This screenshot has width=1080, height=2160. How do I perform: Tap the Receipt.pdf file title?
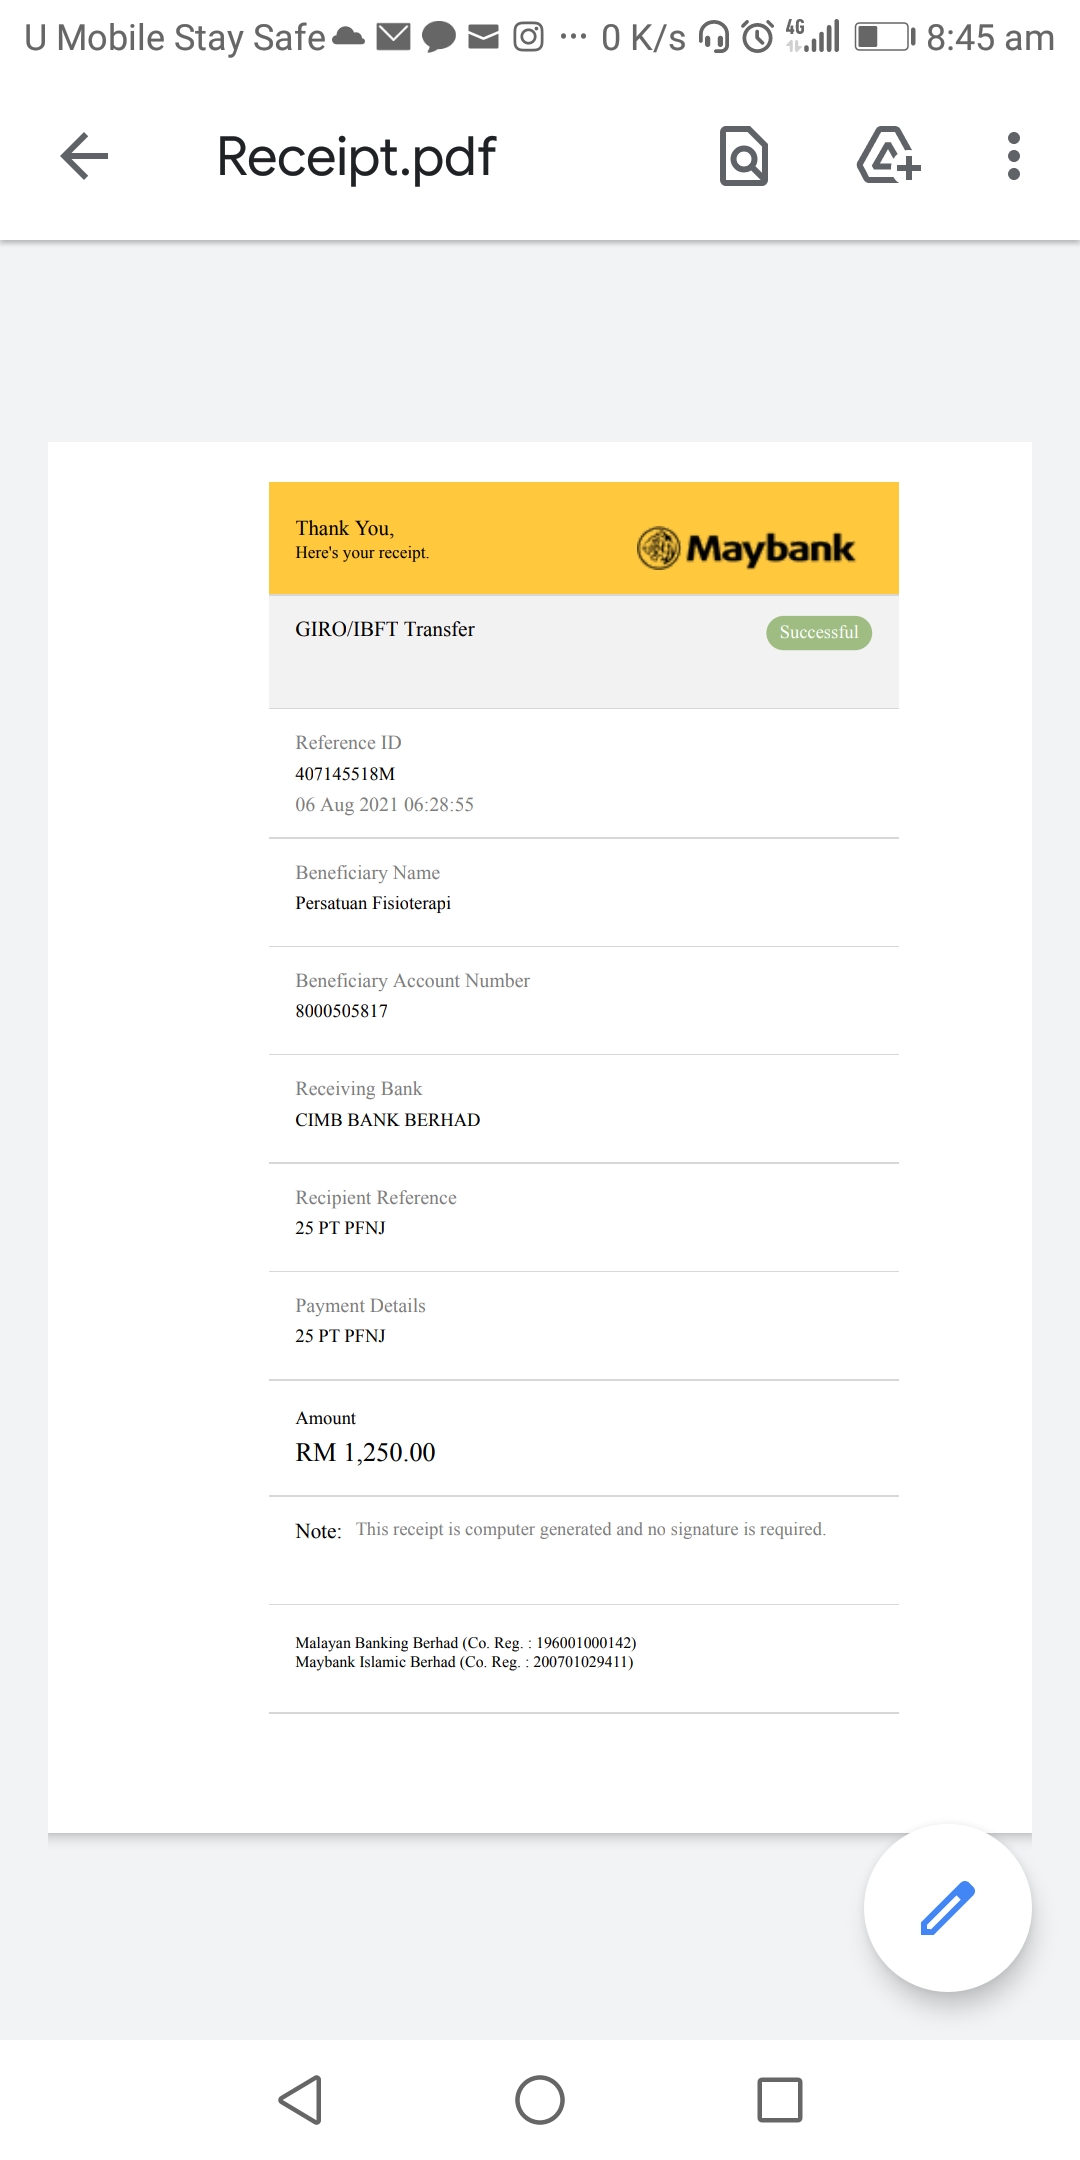coord(356,157)
